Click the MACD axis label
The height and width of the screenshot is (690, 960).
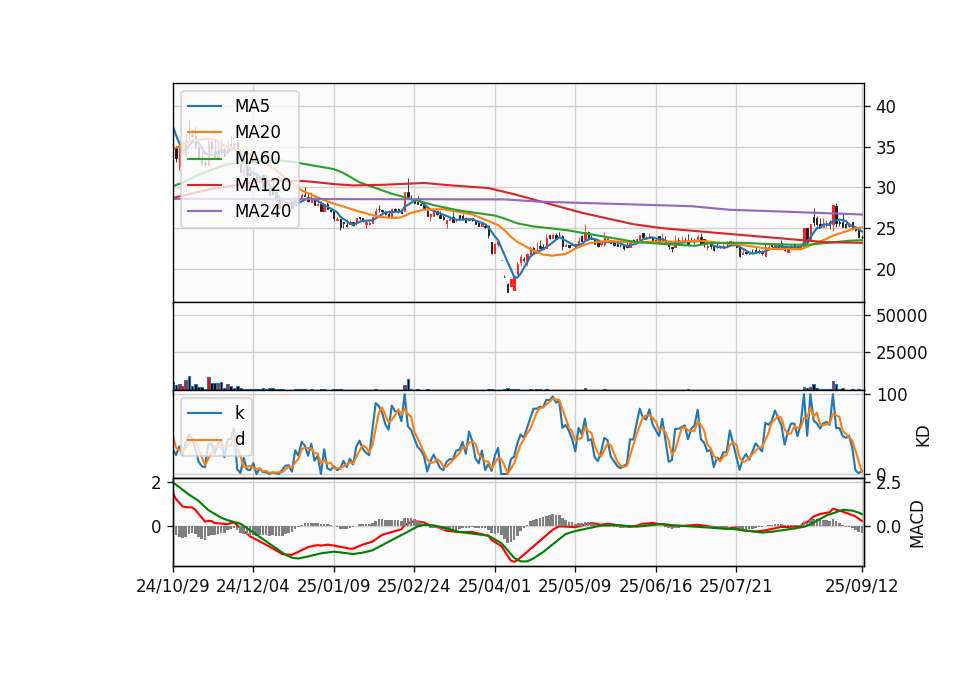[917, 524]
